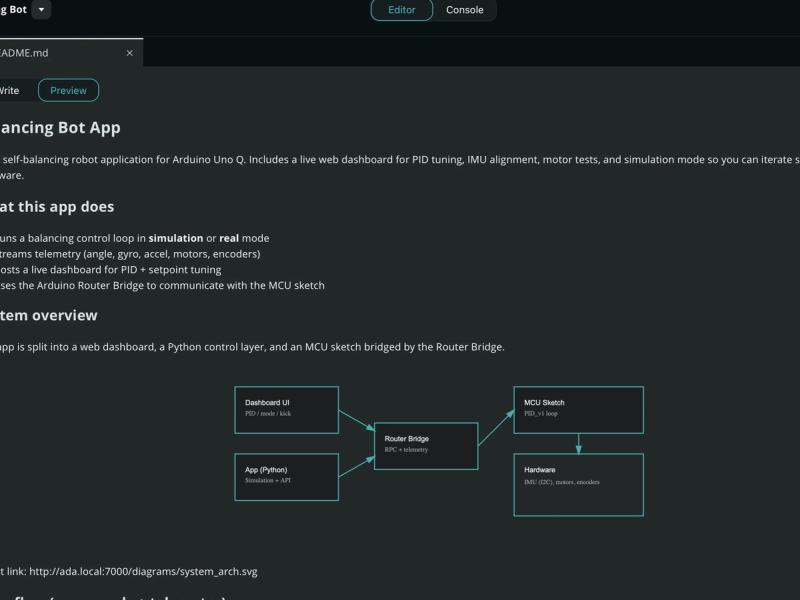
Task: Click the intro paragraph about Arduino Uno Q
Action: pos(400,167)
